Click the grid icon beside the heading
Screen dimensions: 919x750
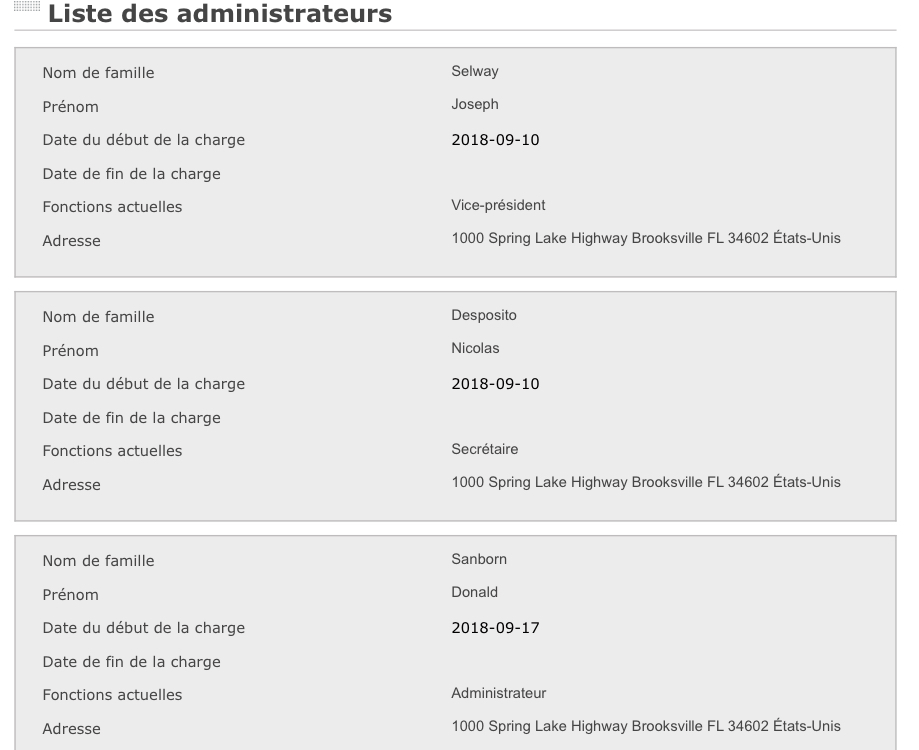click(x=27, y=10)
